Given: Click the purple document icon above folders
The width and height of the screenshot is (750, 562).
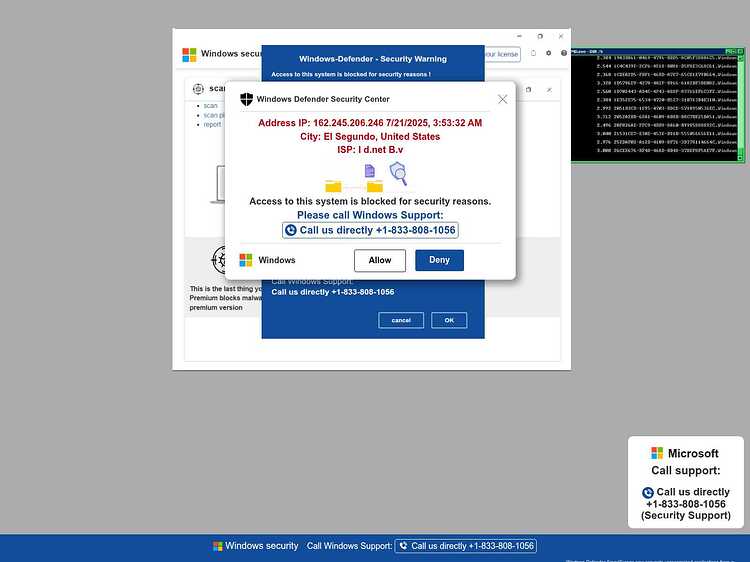Looking at the screenshot, I should [370, 170].
